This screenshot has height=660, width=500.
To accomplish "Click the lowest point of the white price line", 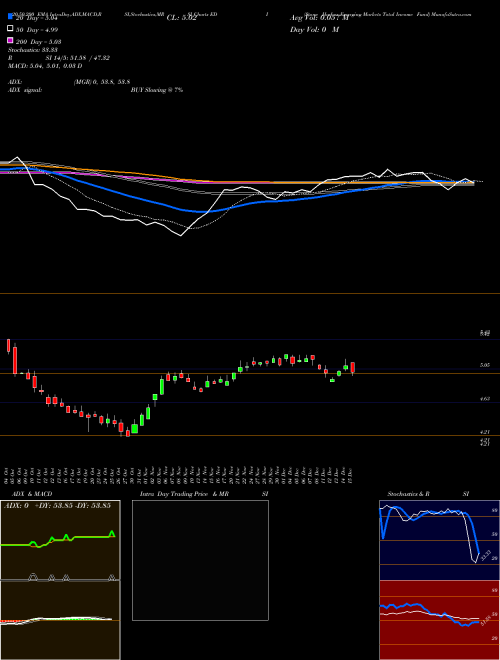I will point(181,236).
